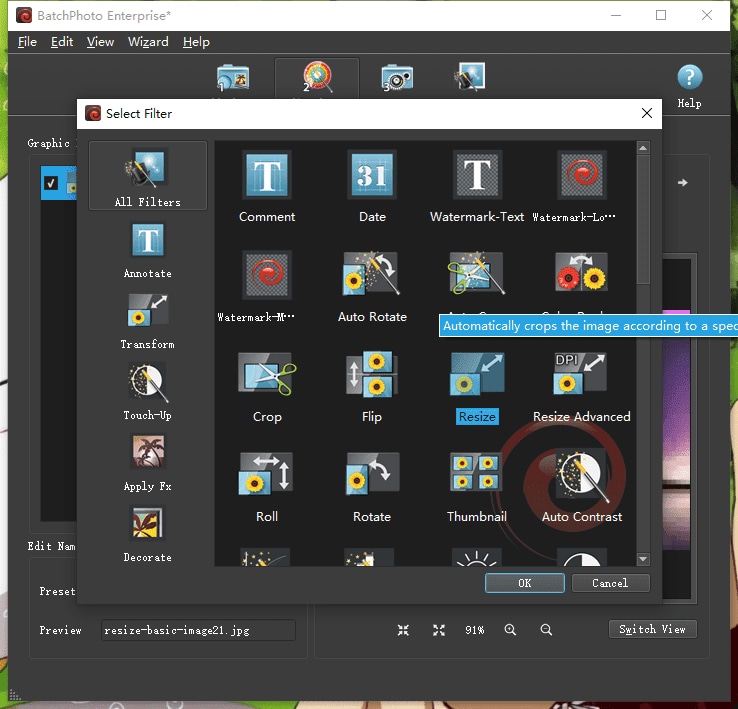Screen dimensions: 738x709
Task: Select the Resize filter icon
Action: click(477, 374)
